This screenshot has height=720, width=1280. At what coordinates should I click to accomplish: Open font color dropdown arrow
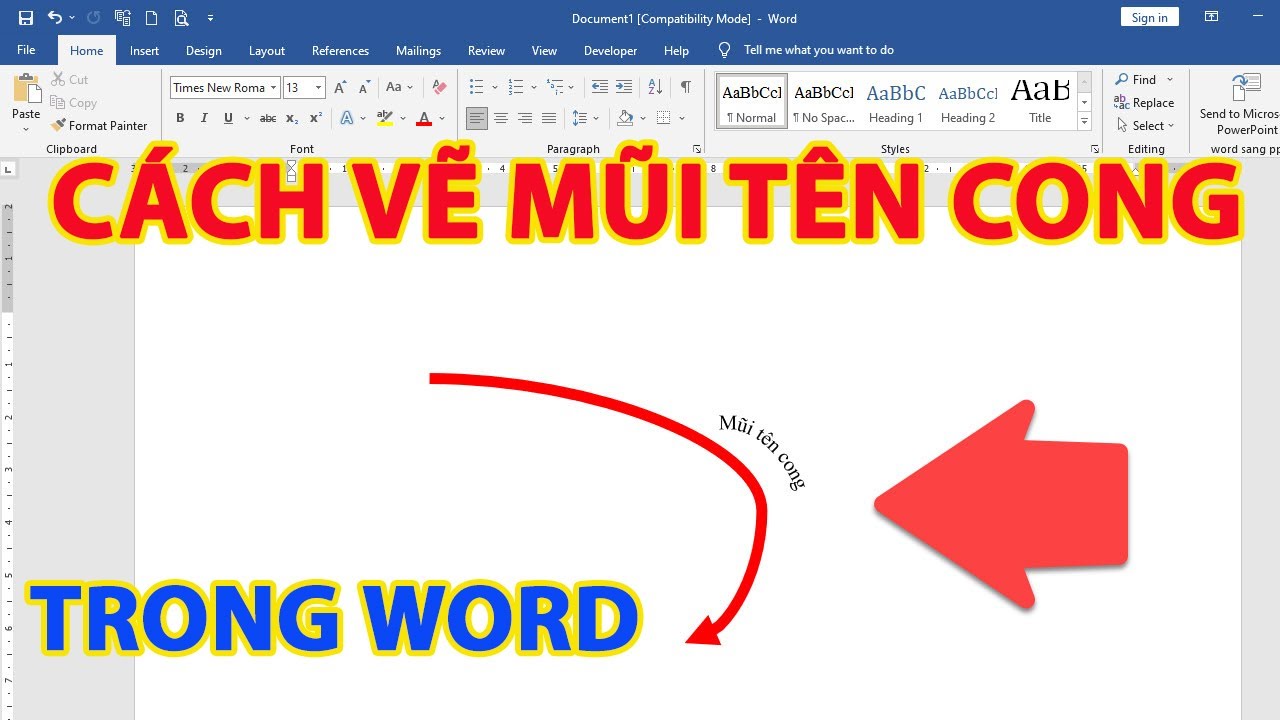(441, 118)
